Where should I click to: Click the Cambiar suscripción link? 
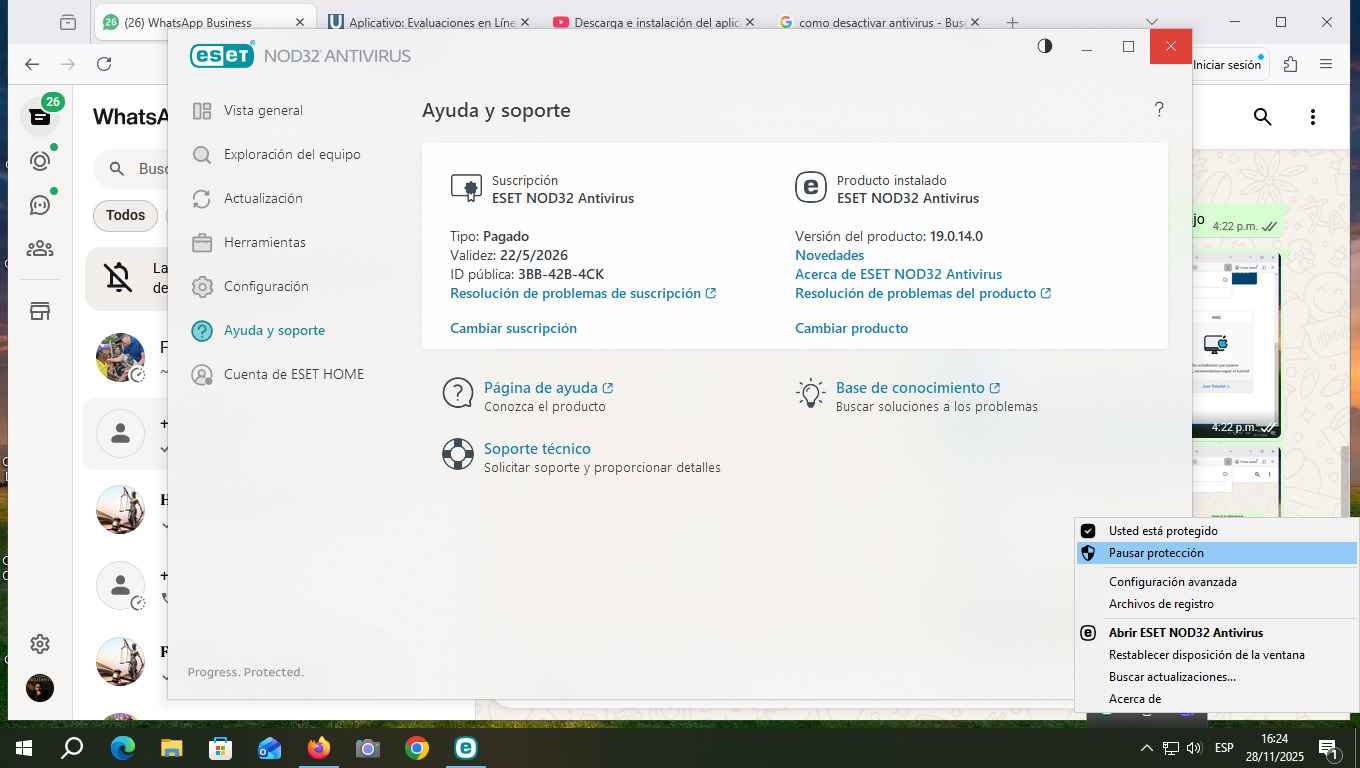(513, 328)
